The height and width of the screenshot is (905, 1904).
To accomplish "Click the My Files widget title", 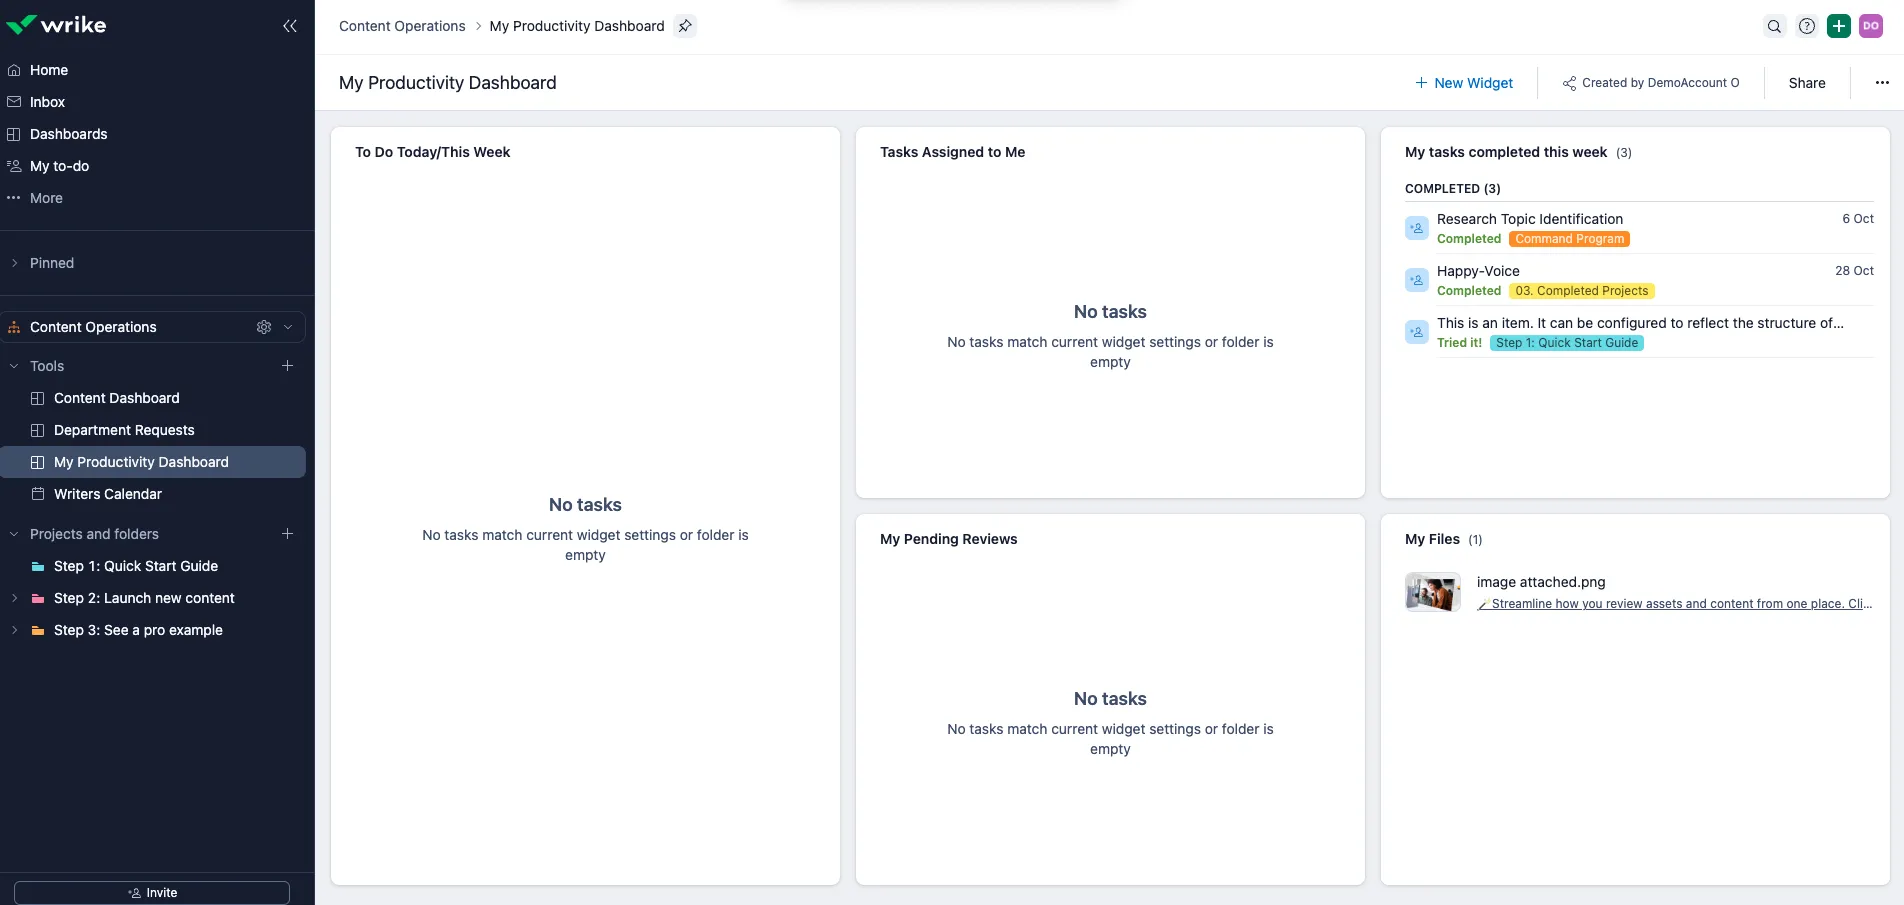I will coord(1432,539).
